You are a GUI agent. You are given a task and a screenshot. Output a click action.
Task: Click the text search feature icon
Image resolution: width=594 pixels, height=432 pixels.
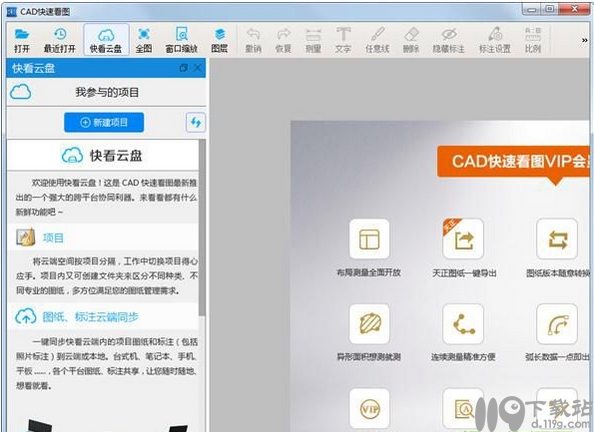point(463,409)
